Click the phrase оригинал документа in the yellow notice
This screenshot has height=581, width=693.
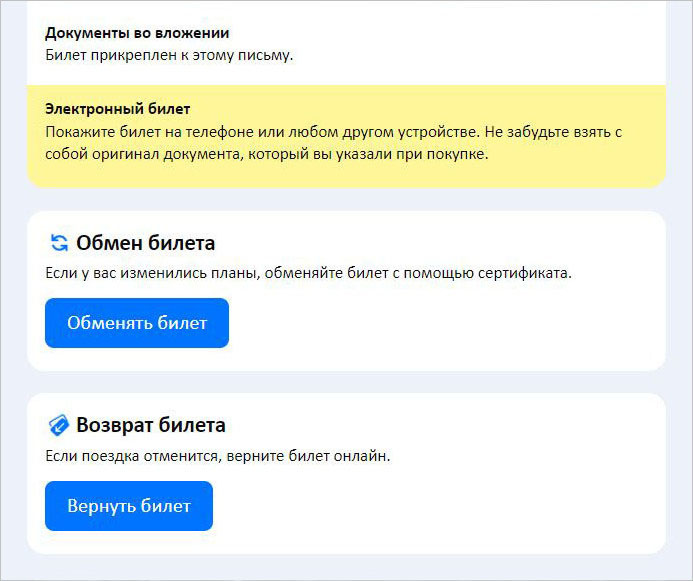coord(153,155)
